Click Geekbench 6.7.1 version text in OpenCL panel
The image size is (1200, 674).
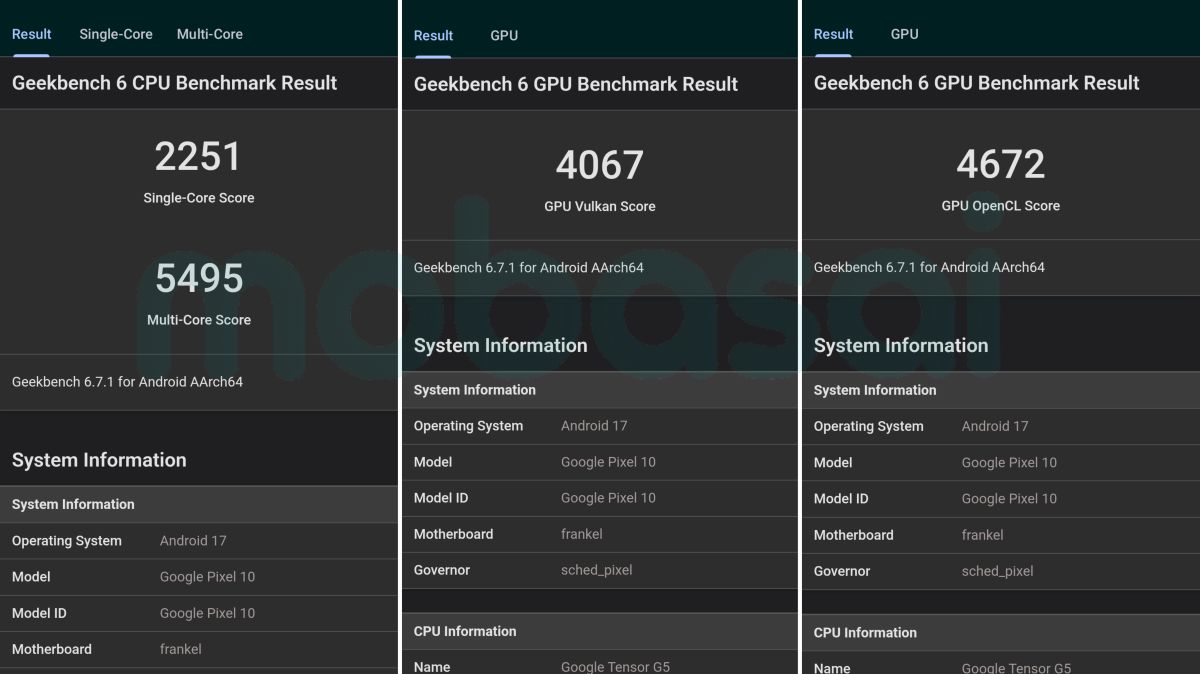[929, 267]
